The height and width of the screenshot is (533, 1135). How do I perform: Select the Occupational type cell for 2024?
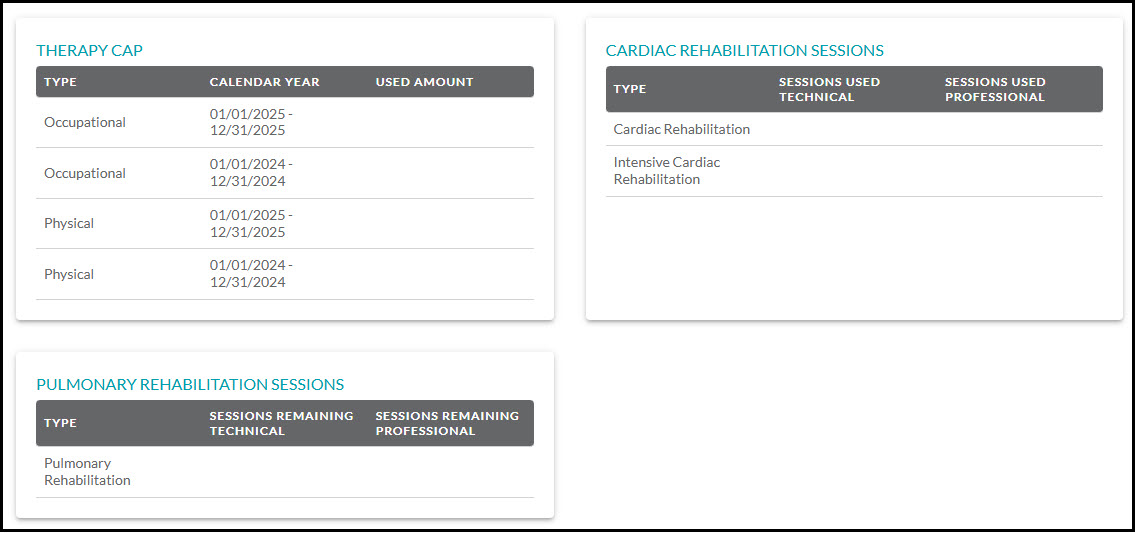[x=85, y=173]
